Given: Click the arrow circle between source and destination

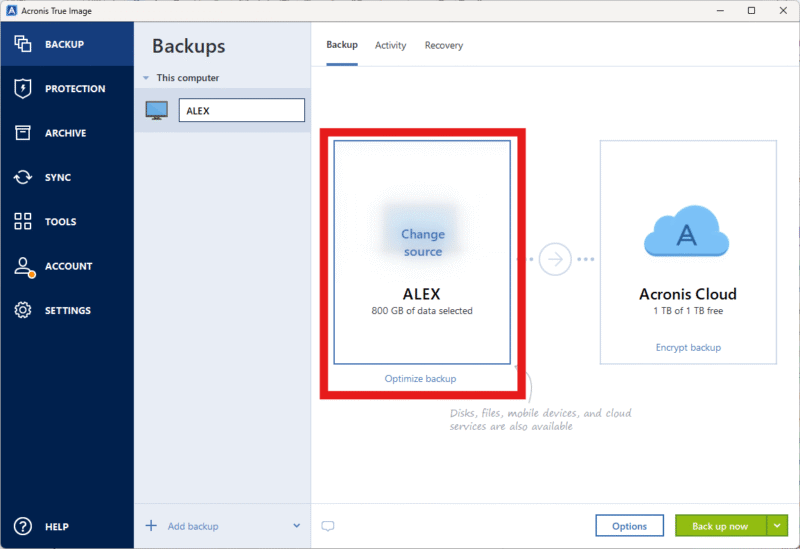Looking at the screenshot, I should [x=555, y=259].
